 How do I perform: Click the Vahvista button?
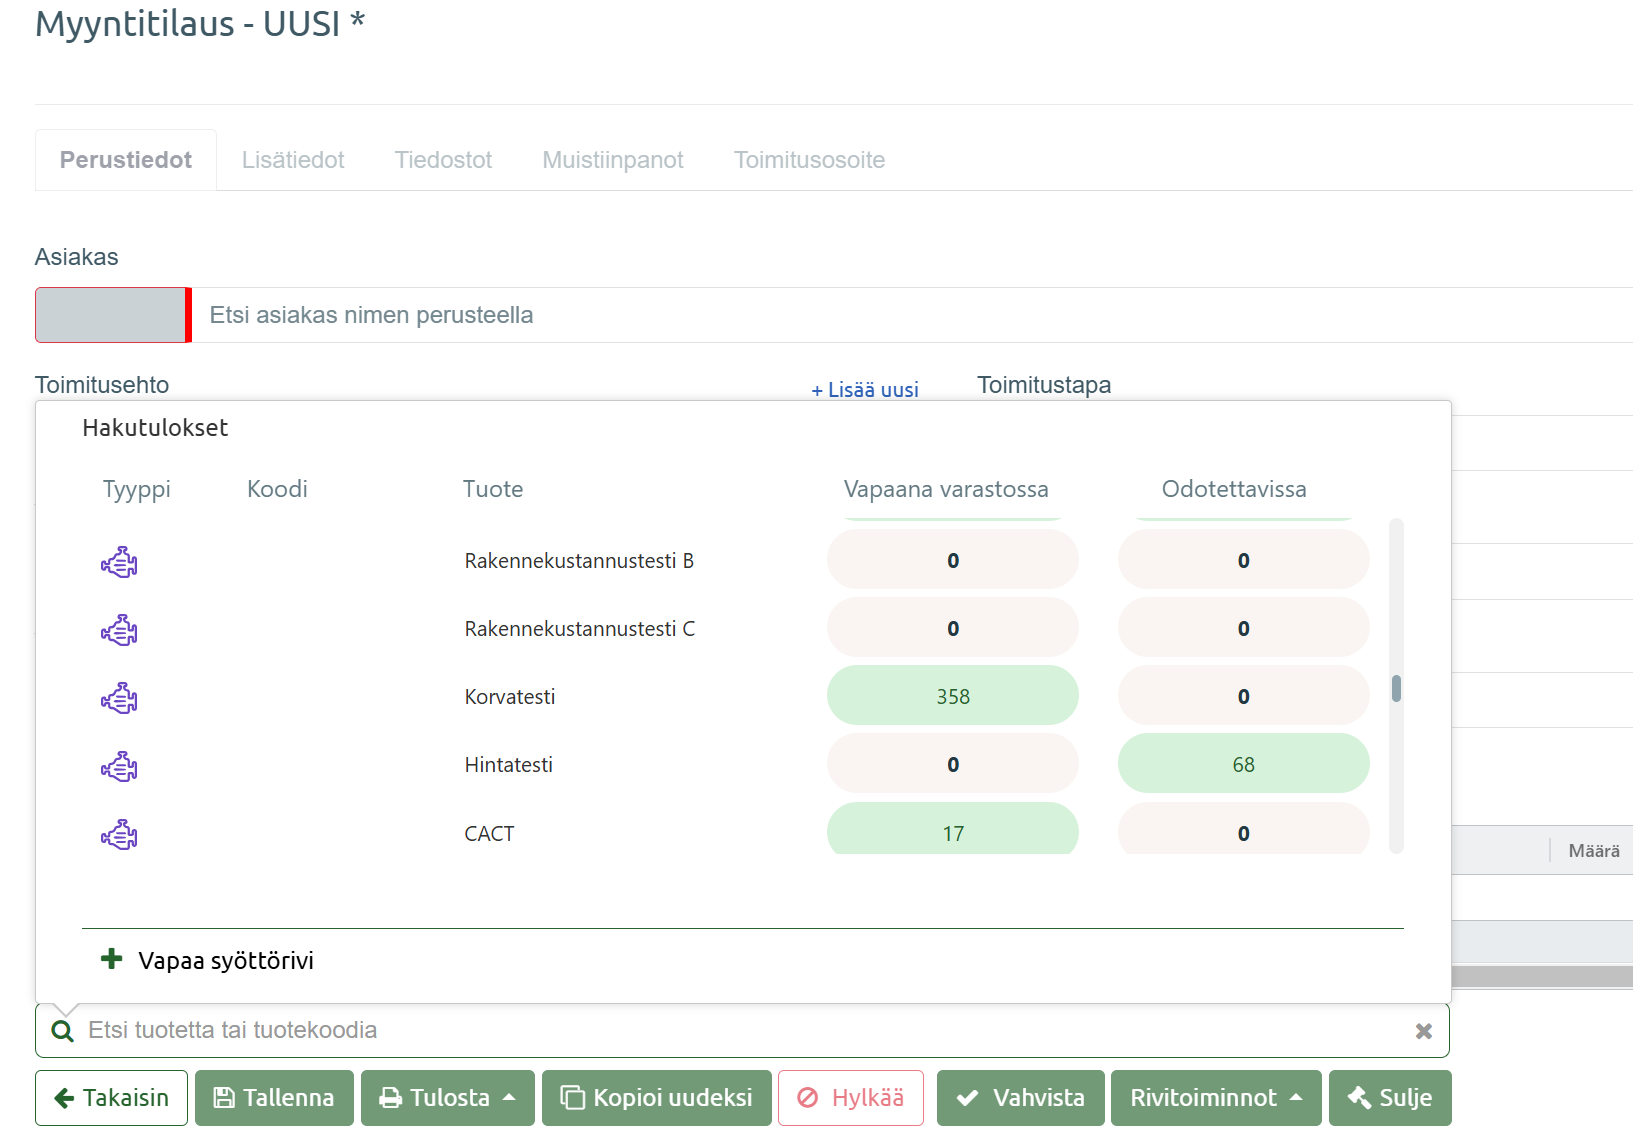point(1020,1098)
